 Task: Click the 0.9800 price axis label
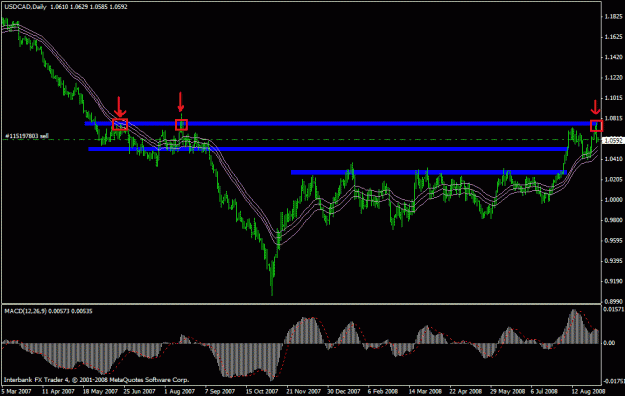[613, 220]
